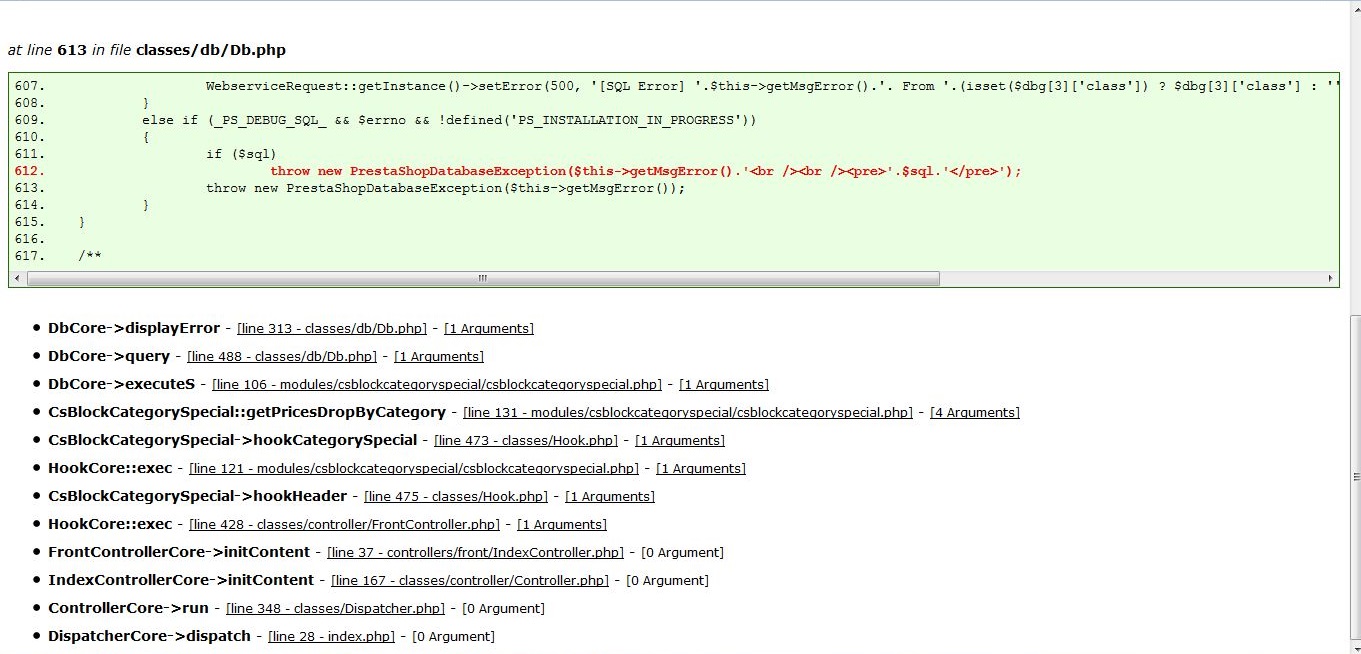Select text DbCore->executeS
This screenshot has width=1361, height=654.
pyautogui.click(x=121, y=384)
